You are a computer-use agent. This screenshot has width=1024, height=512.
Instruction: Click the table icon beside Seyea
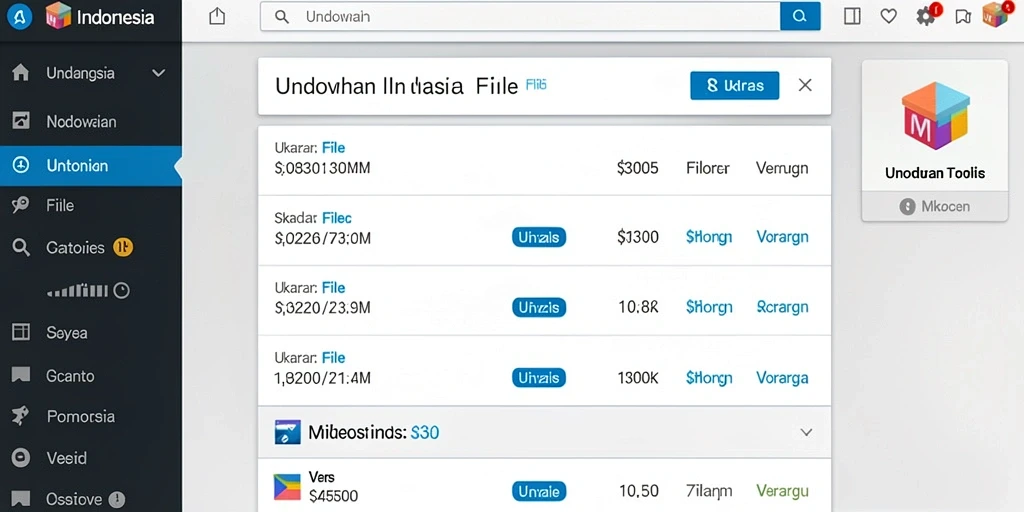(x=21, y=332)
